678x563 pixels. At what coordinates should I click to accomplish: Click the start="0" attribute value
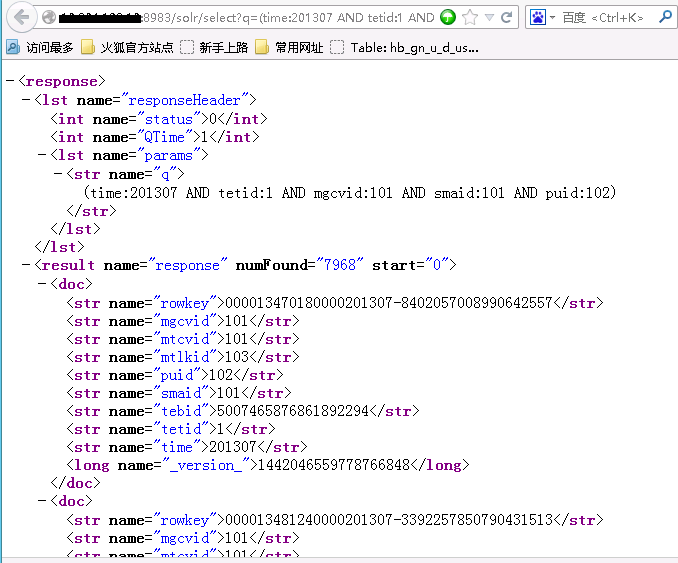pos(437,265)
